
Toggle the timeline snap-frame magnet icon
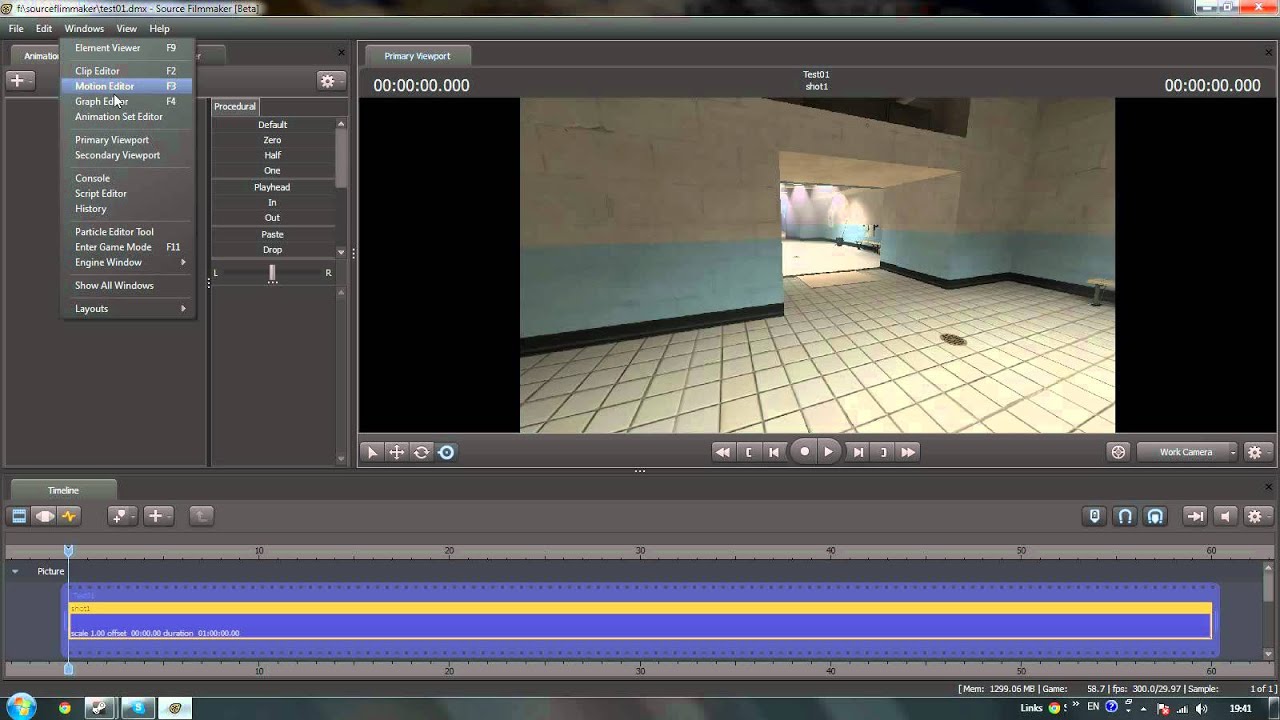pos(1155,516)
